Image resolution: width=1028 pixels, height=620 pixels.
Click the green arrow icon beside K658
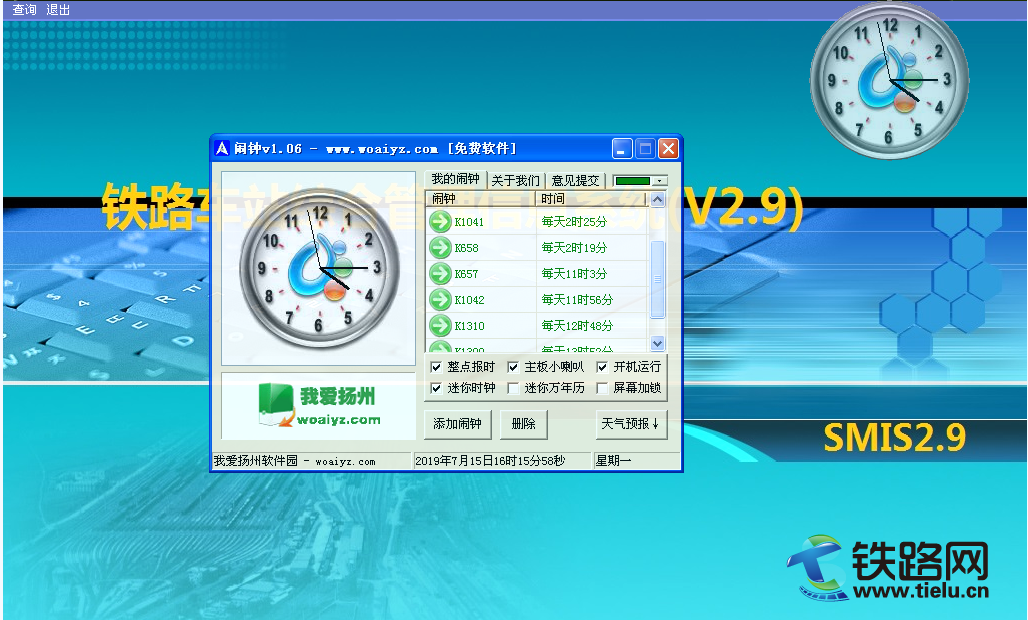click(x=440, y=248)
